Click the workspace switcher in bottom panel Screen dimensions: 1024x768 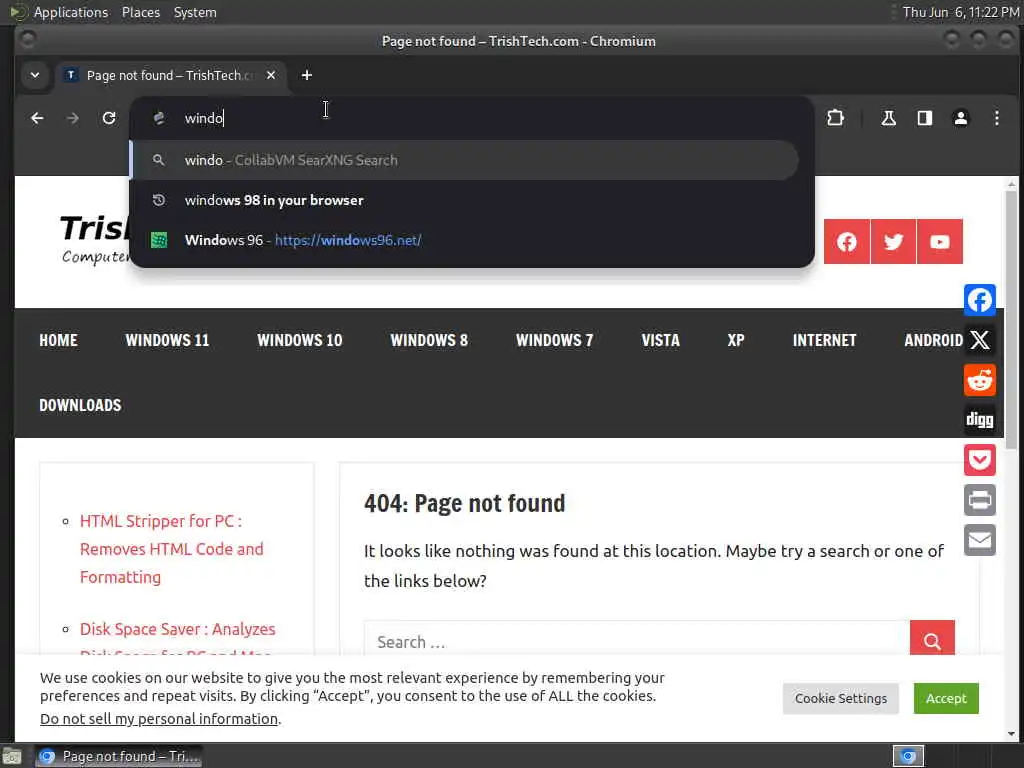coord(908,756)
